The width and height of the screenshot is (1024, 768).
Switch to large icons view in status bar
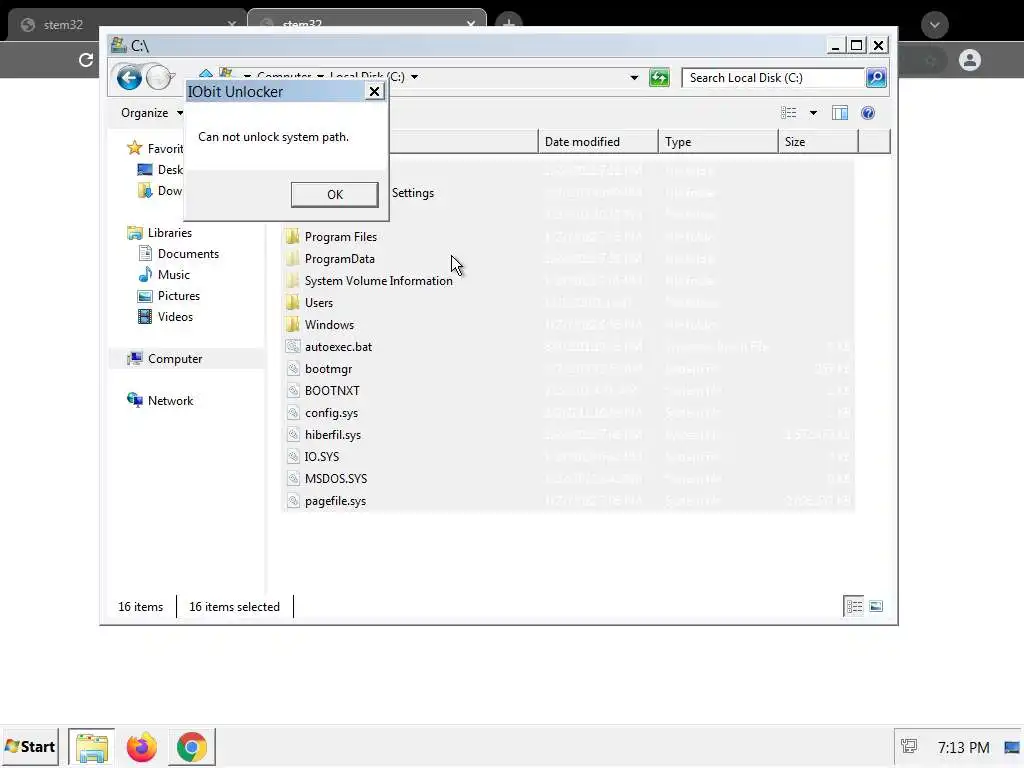tap(876, 606)
